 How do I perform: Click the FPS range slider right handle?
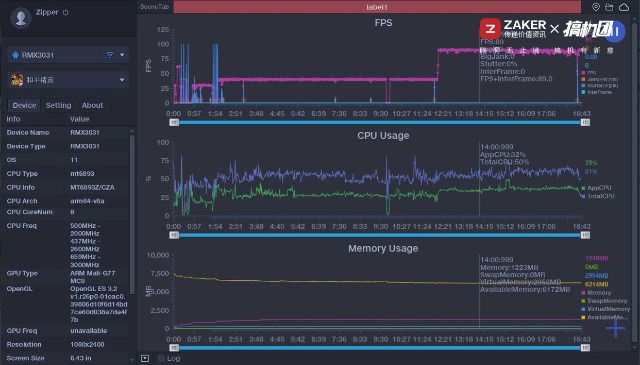(585, 122)
